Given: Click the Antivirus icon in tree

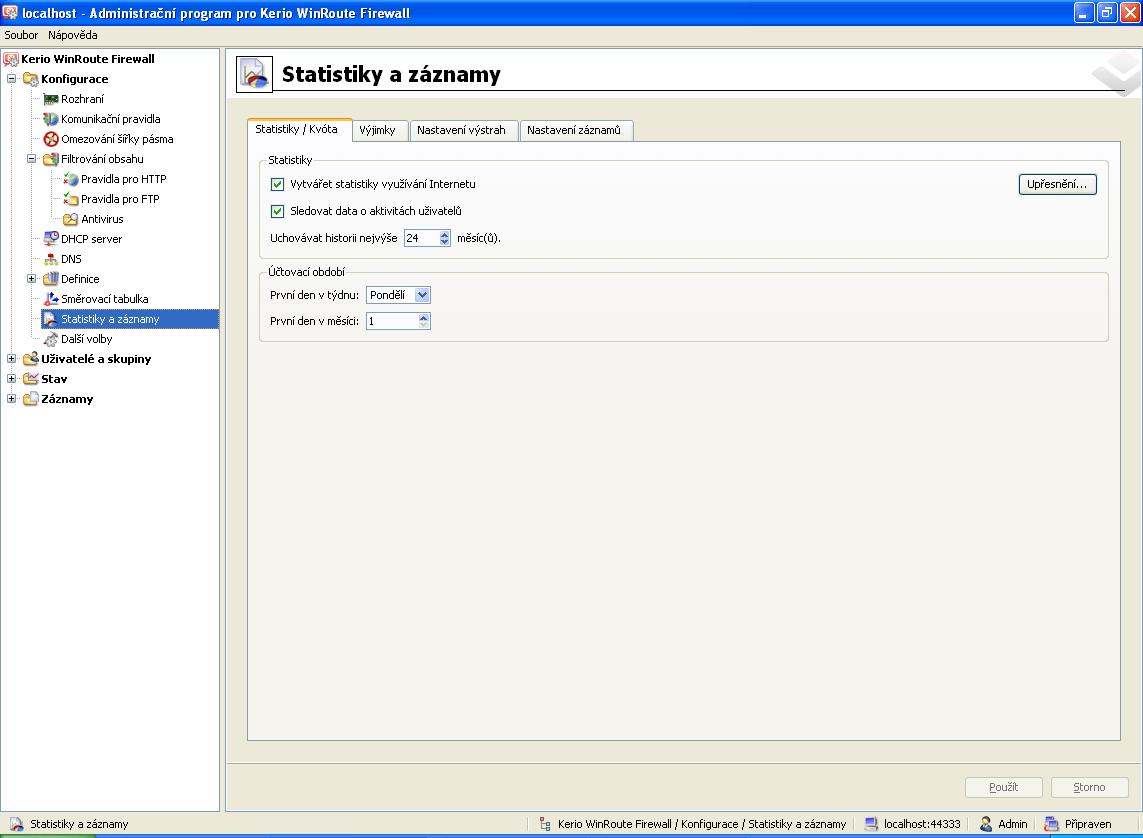Looking at the screenshot, I should [x=71, y=219].
